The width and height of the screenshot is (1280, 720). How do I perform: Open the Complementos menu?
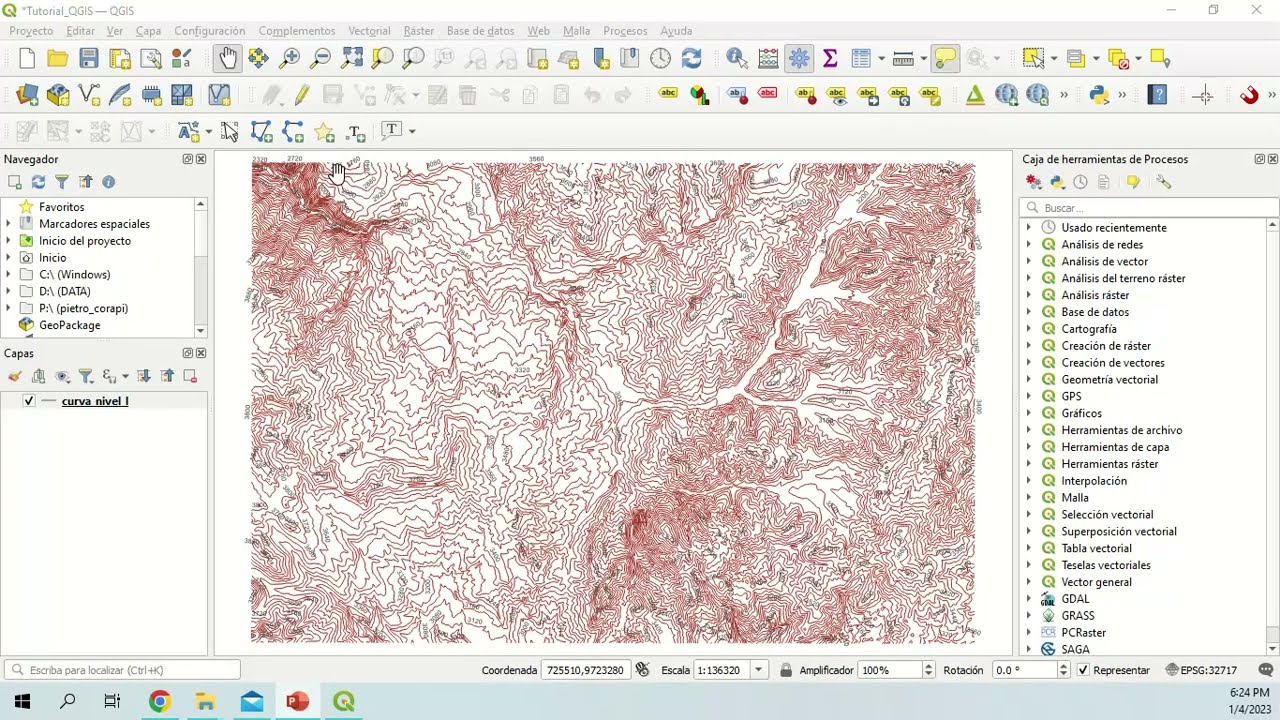click(297, 31)
